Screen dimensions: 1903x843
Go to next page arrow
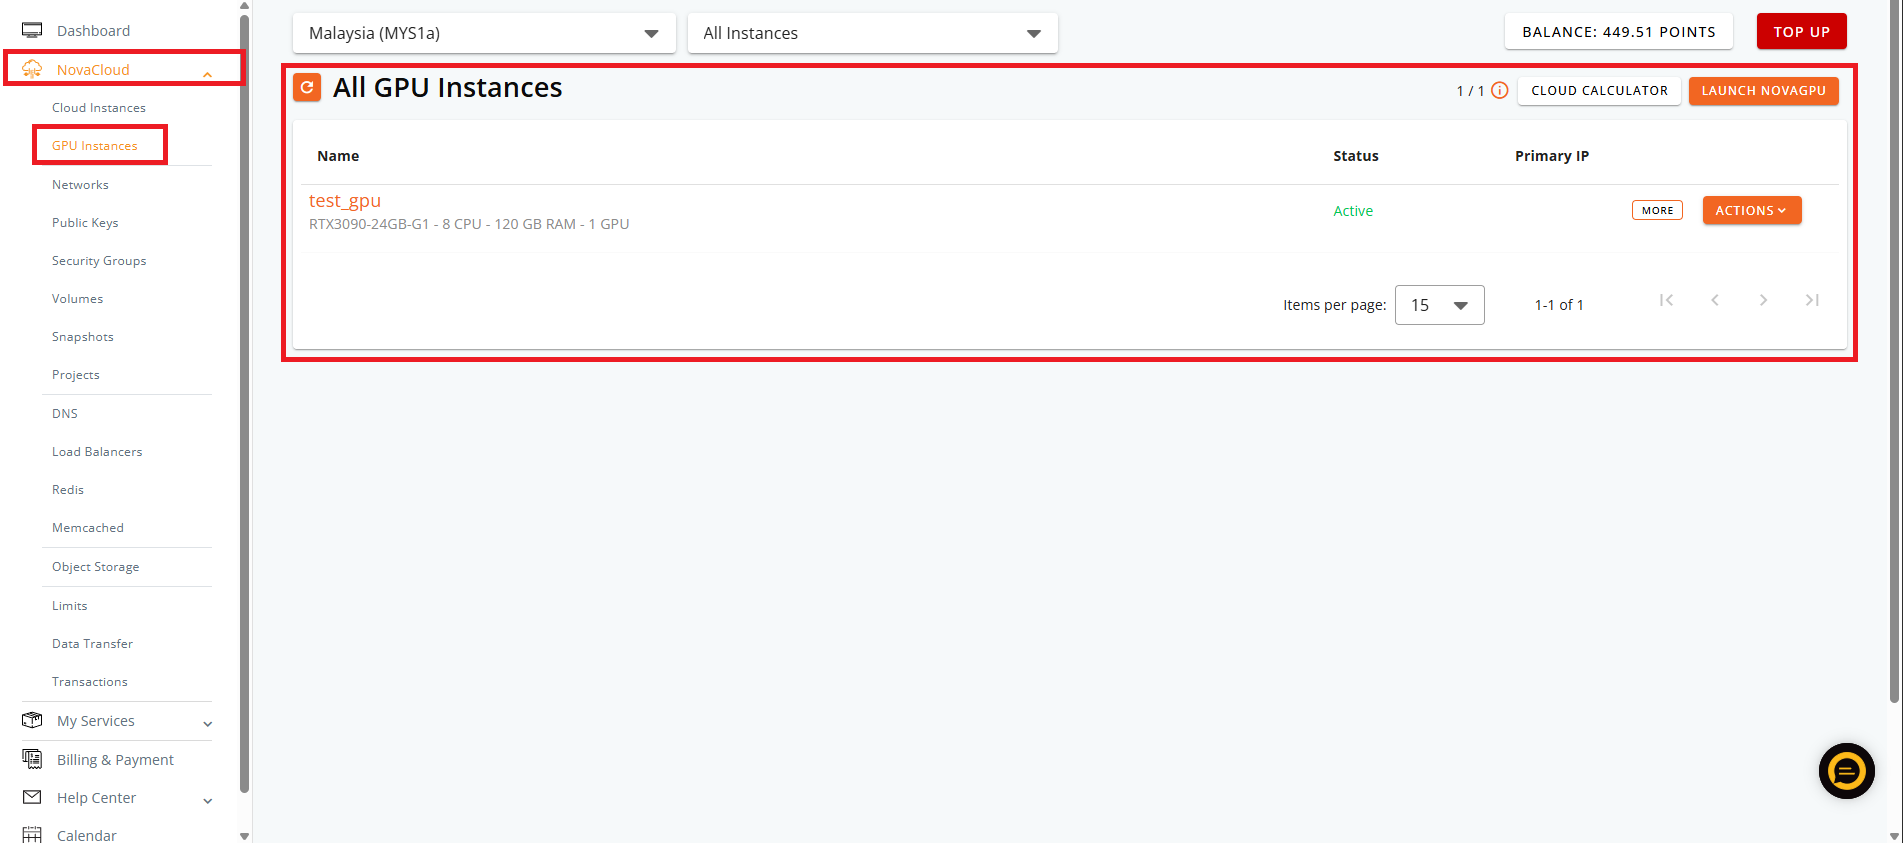point(1763,300)
